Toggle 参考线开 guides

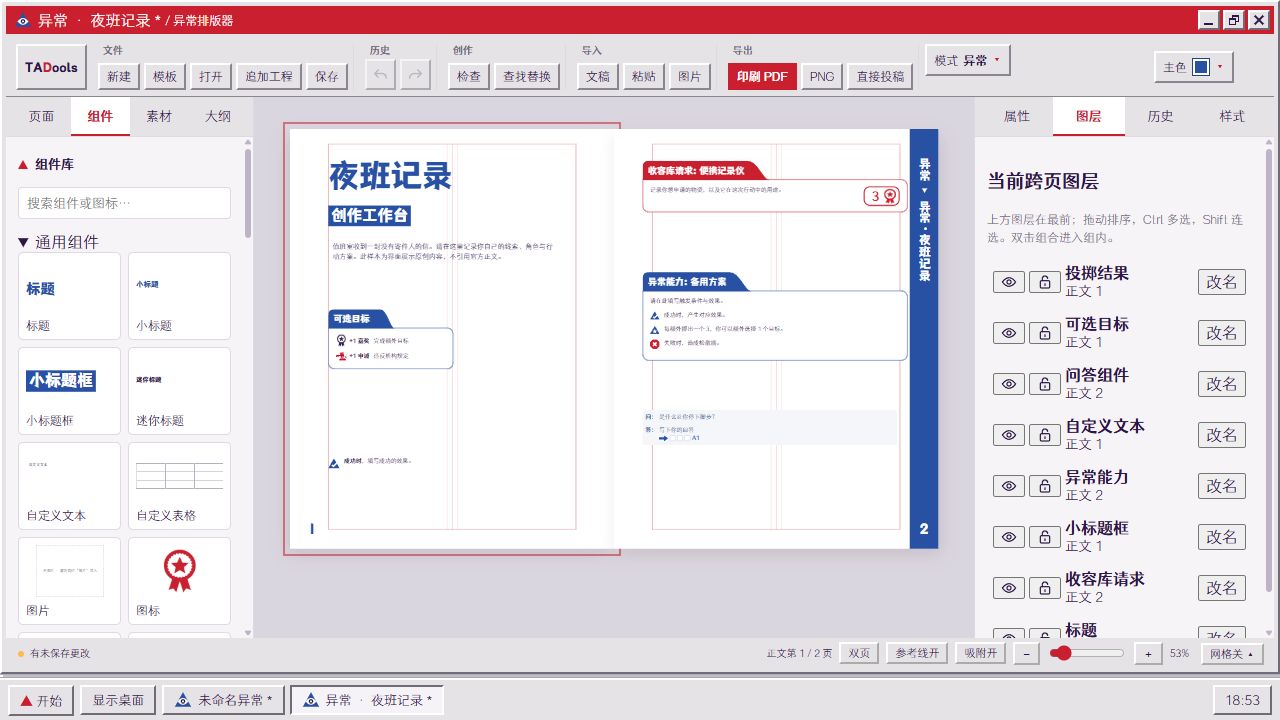pyautogui.click(x=917, y=653)
